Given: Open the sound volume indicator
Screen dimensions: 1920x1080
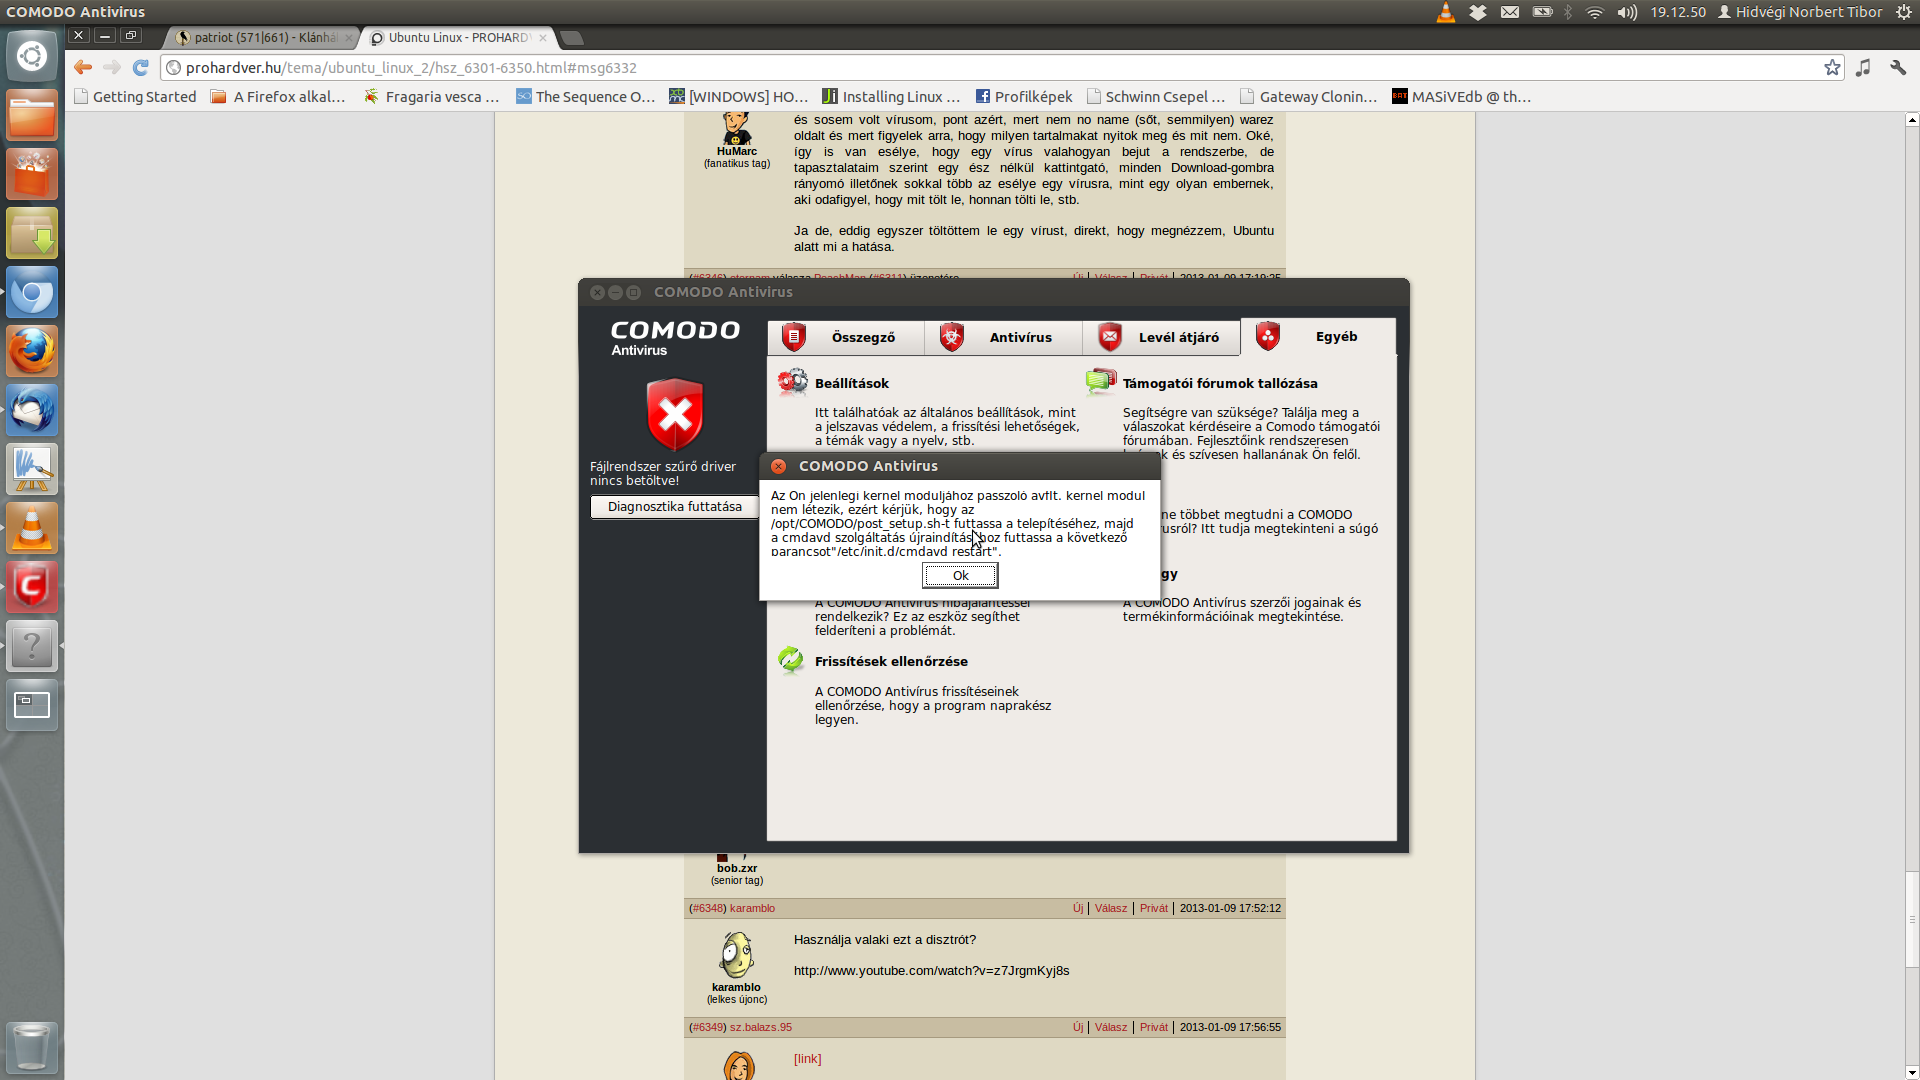Looking at the screenshot, I should coord(1628,12).
